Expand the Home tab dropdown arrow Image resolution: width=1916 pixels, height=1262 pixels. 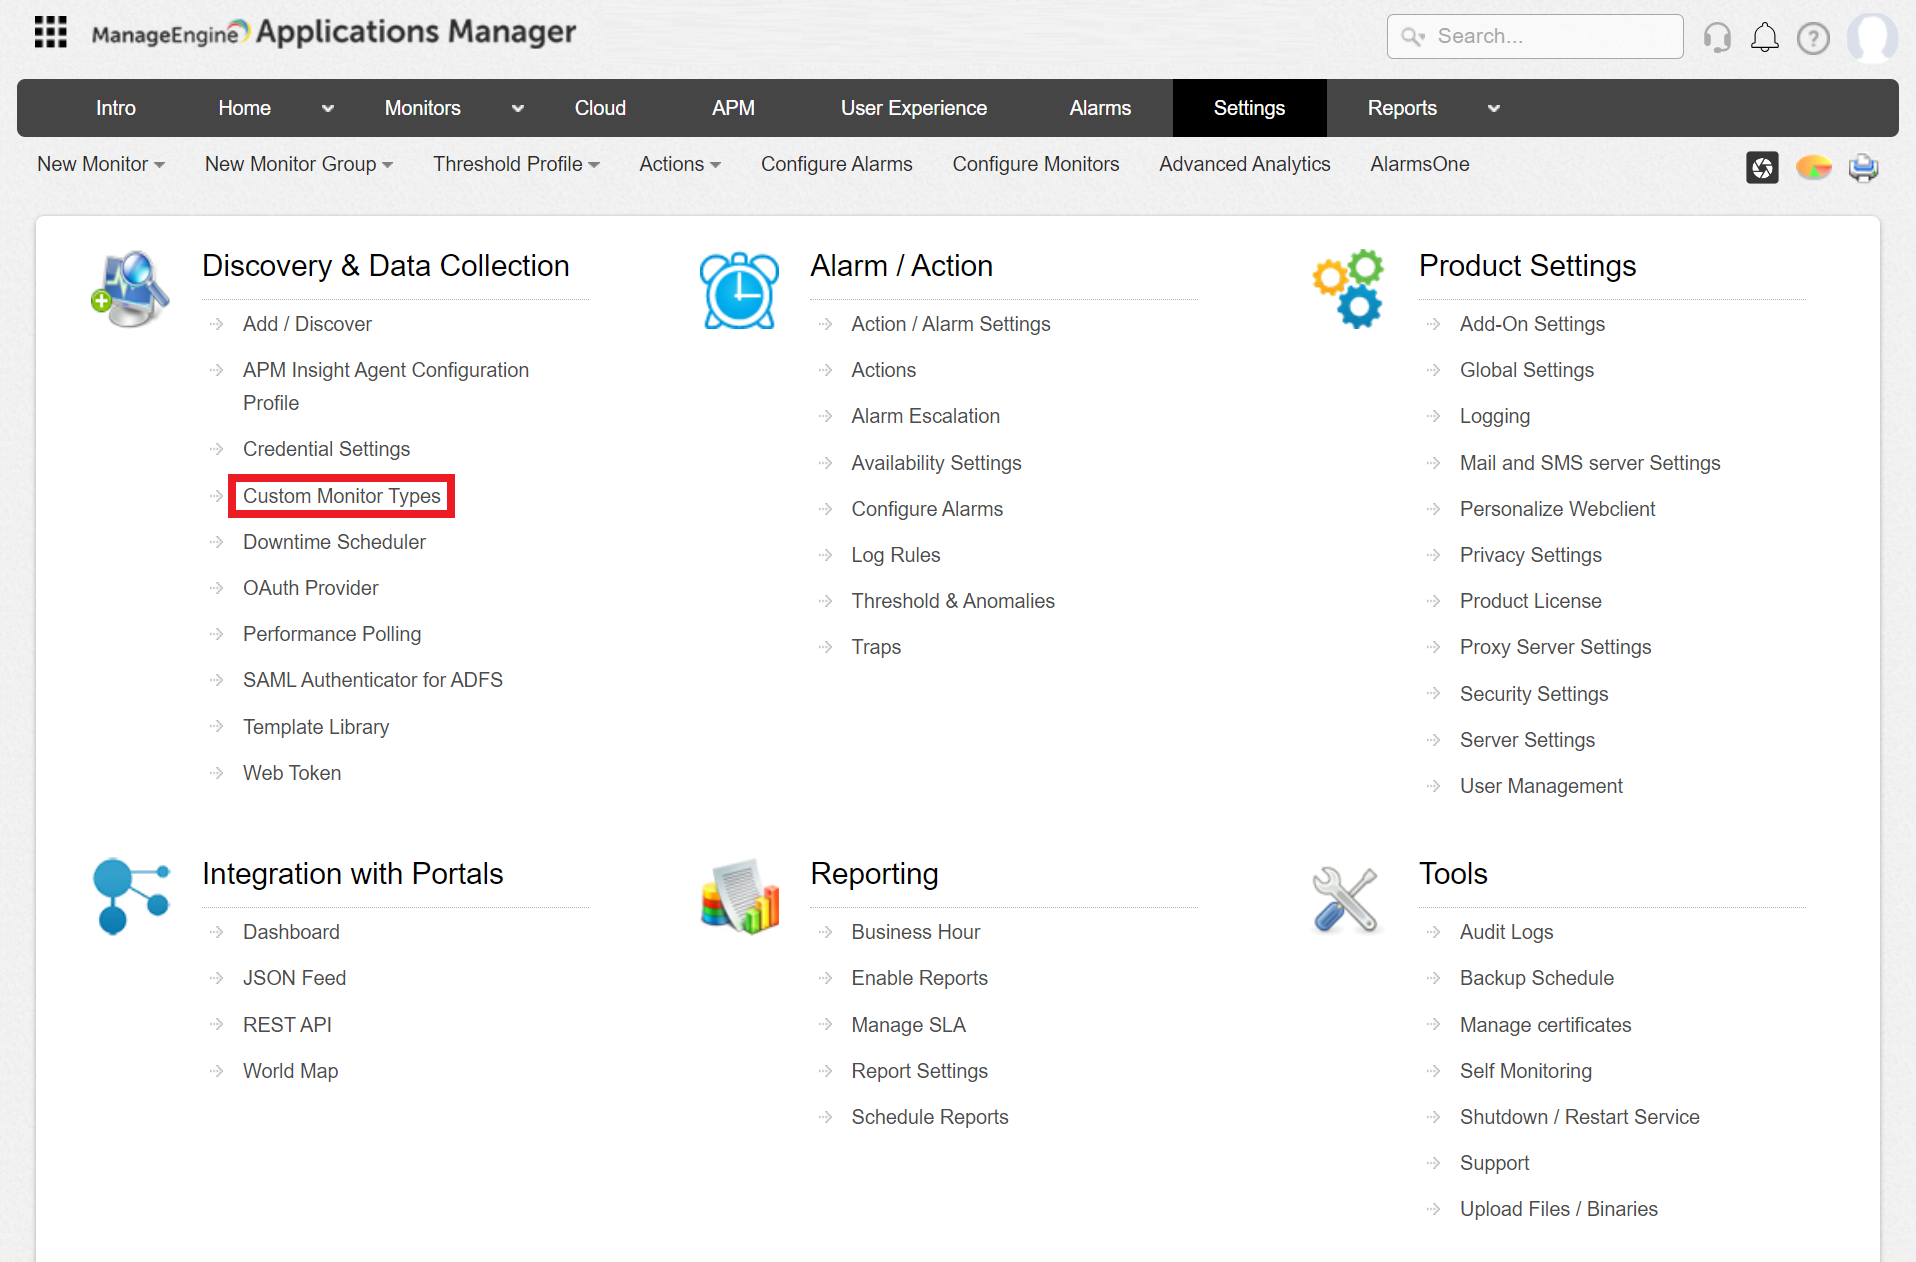(x=327, y=109)
